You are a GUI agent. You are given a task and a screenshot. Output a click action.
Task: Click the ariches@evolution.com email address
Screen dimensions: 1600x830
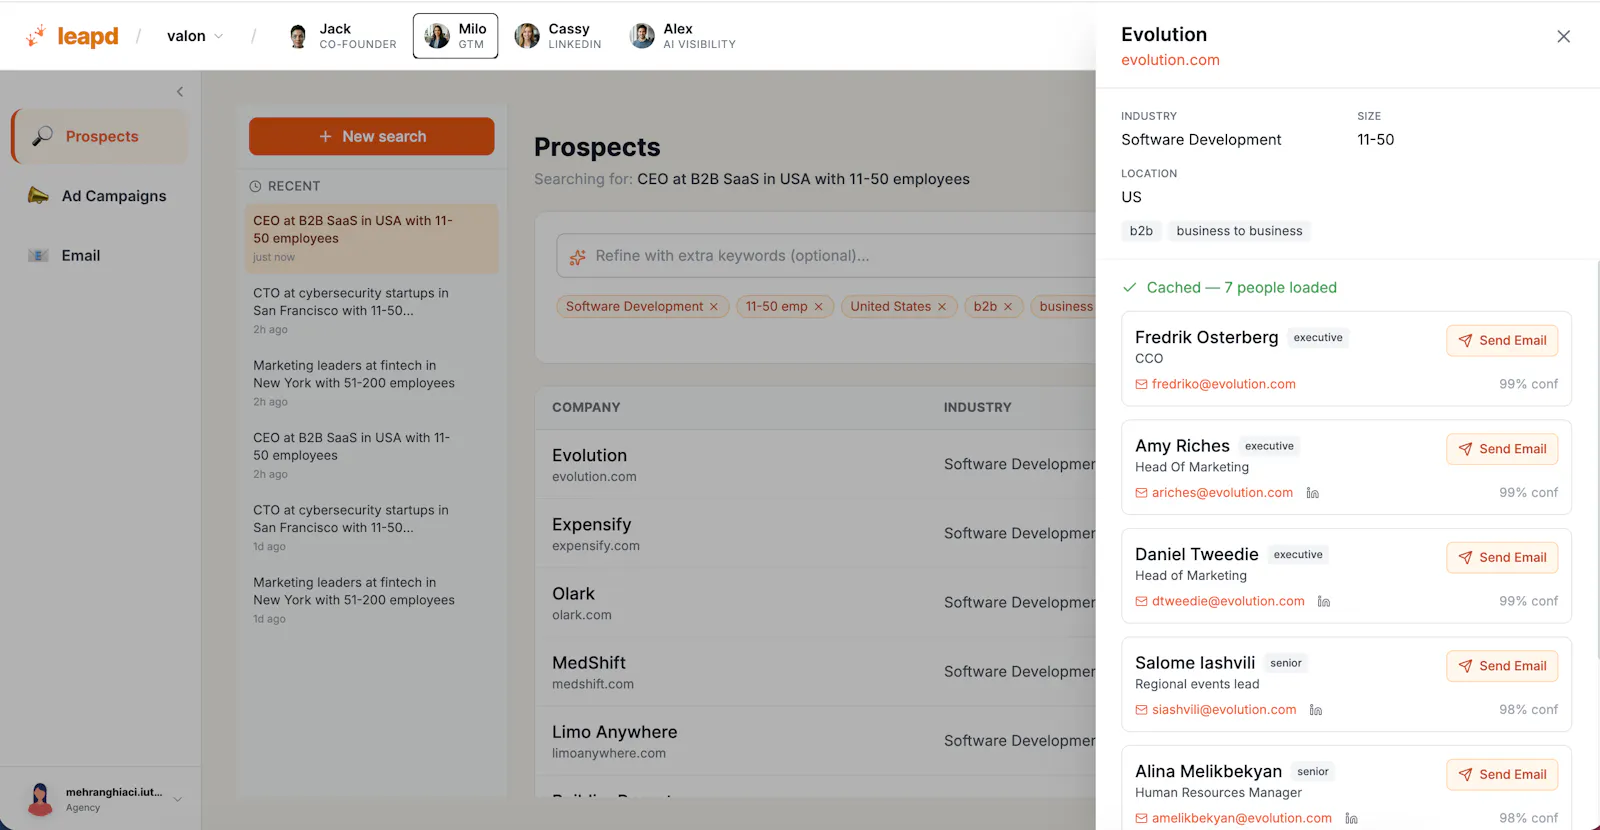point(1222,493)
